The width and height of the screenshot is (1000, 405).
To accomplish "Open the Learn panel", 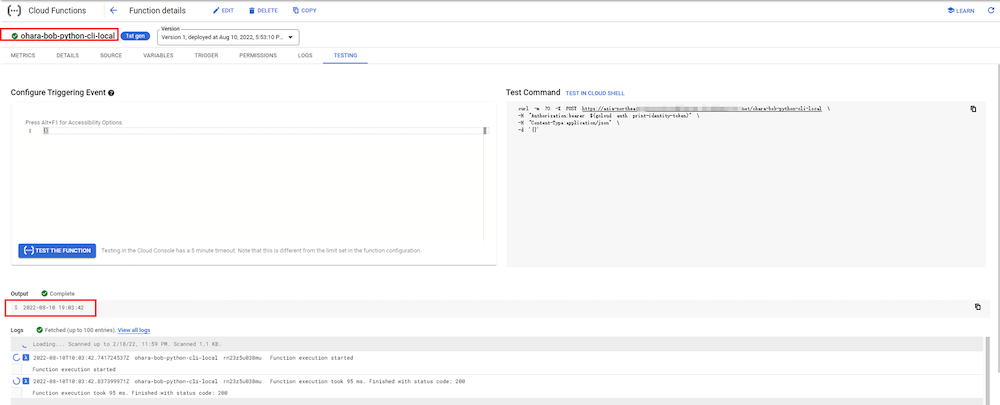I will tap(961, 10).
